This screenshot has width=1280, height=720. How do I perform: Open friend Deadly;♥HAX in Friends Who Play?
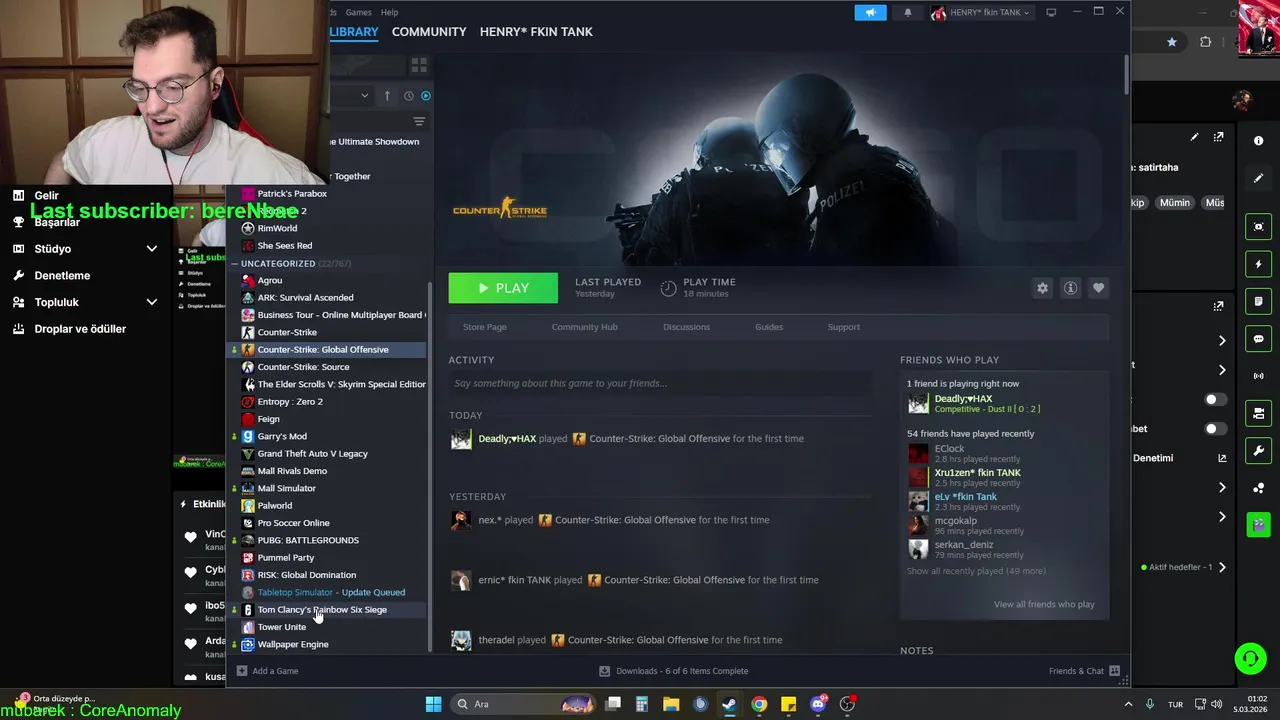963,399
